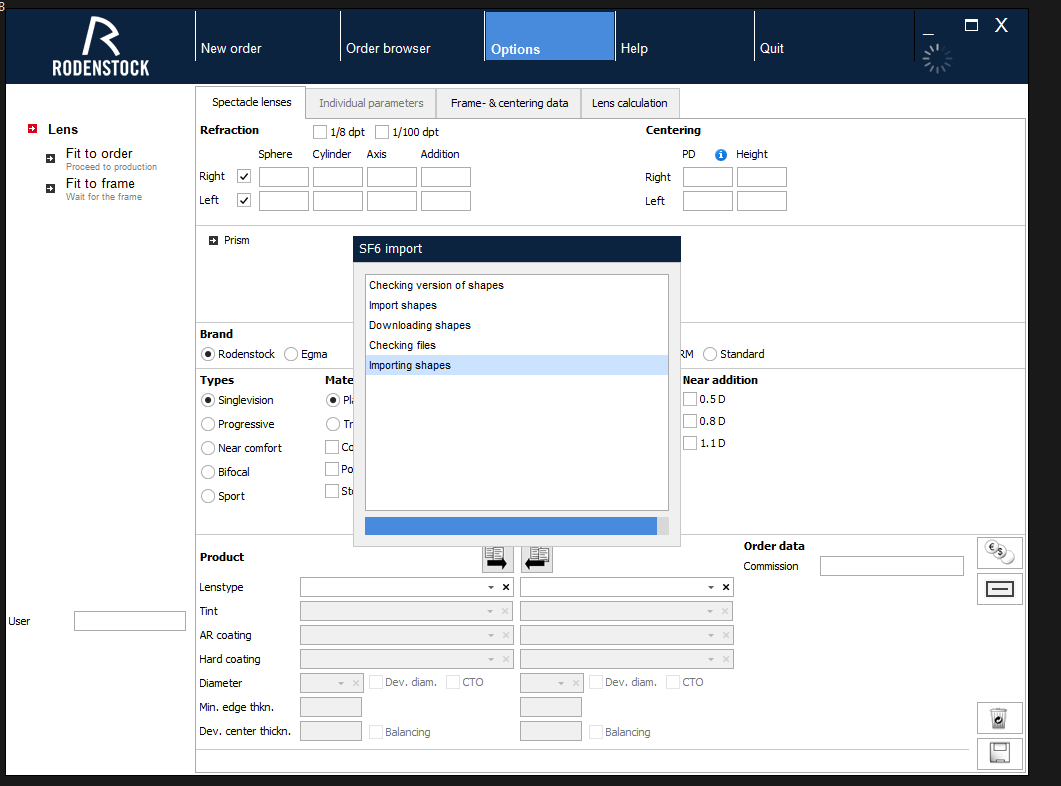Tick the 0.5 D near addition checkbox
The width and height of the screenshot is (1061, 786).
point(690,399)
